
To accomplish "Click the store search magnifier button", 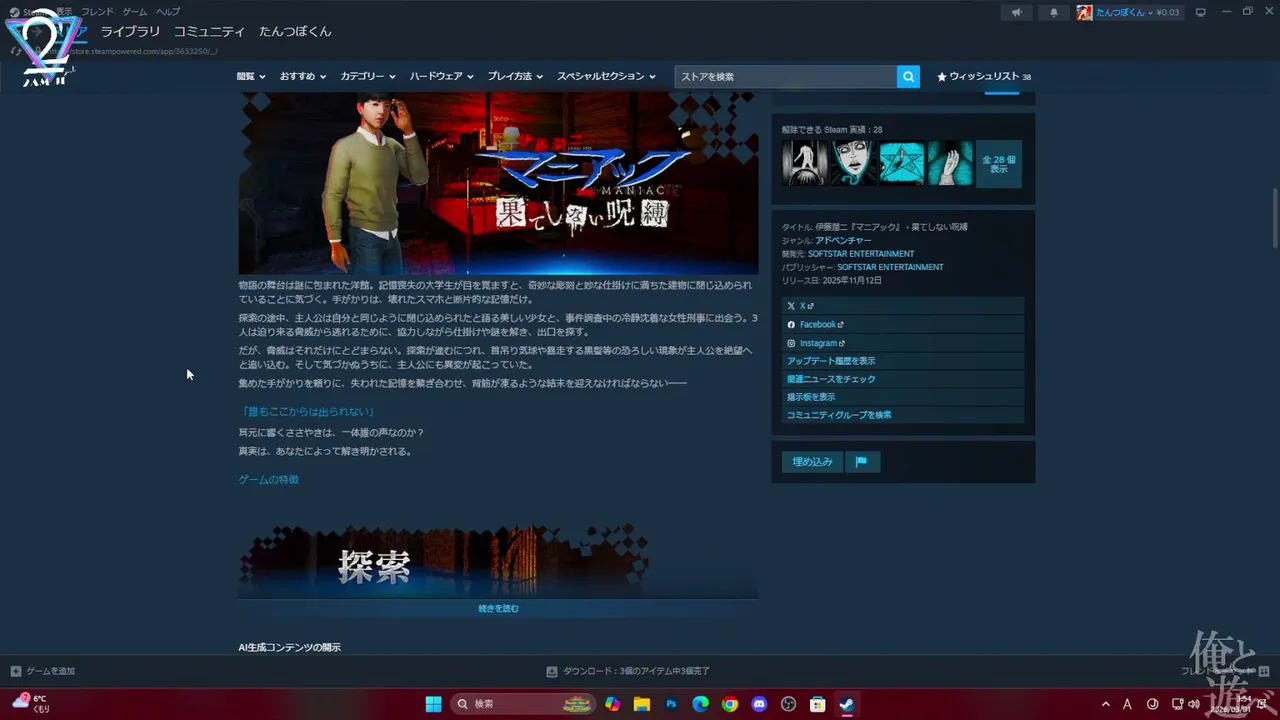I will click(908, 76).
